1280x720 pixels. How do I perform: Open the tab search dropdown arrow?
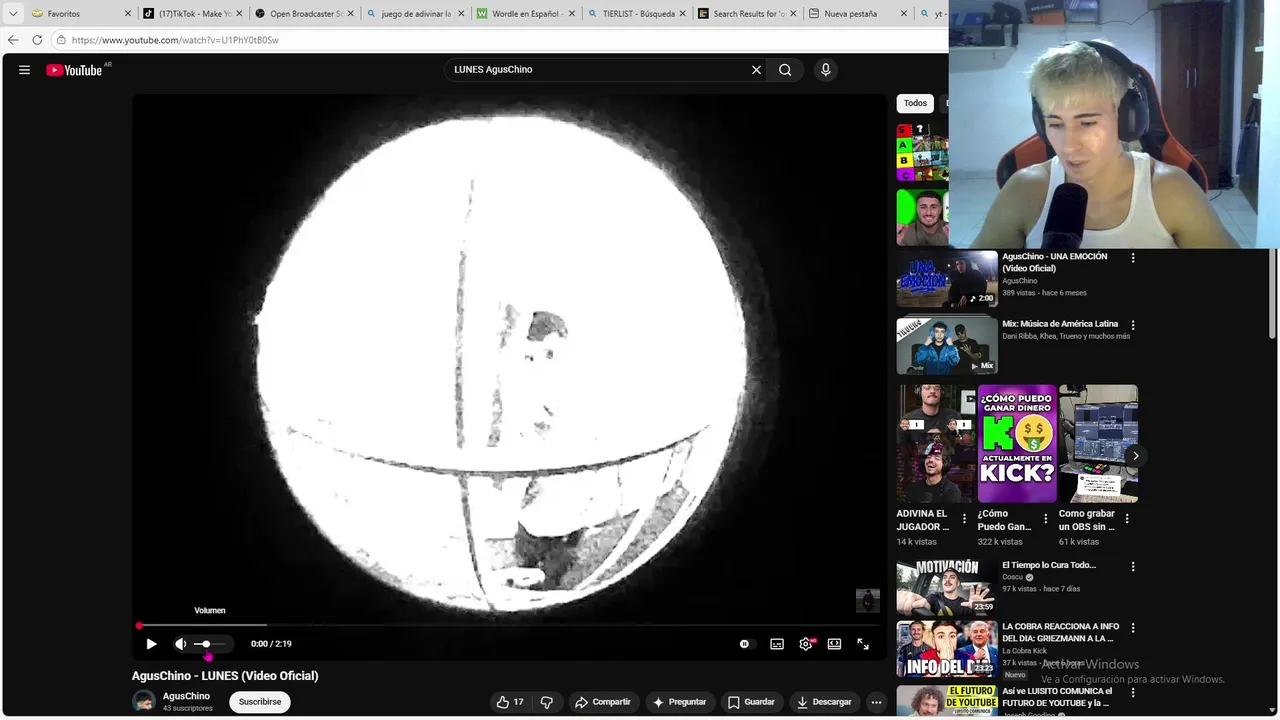[13, 14]
